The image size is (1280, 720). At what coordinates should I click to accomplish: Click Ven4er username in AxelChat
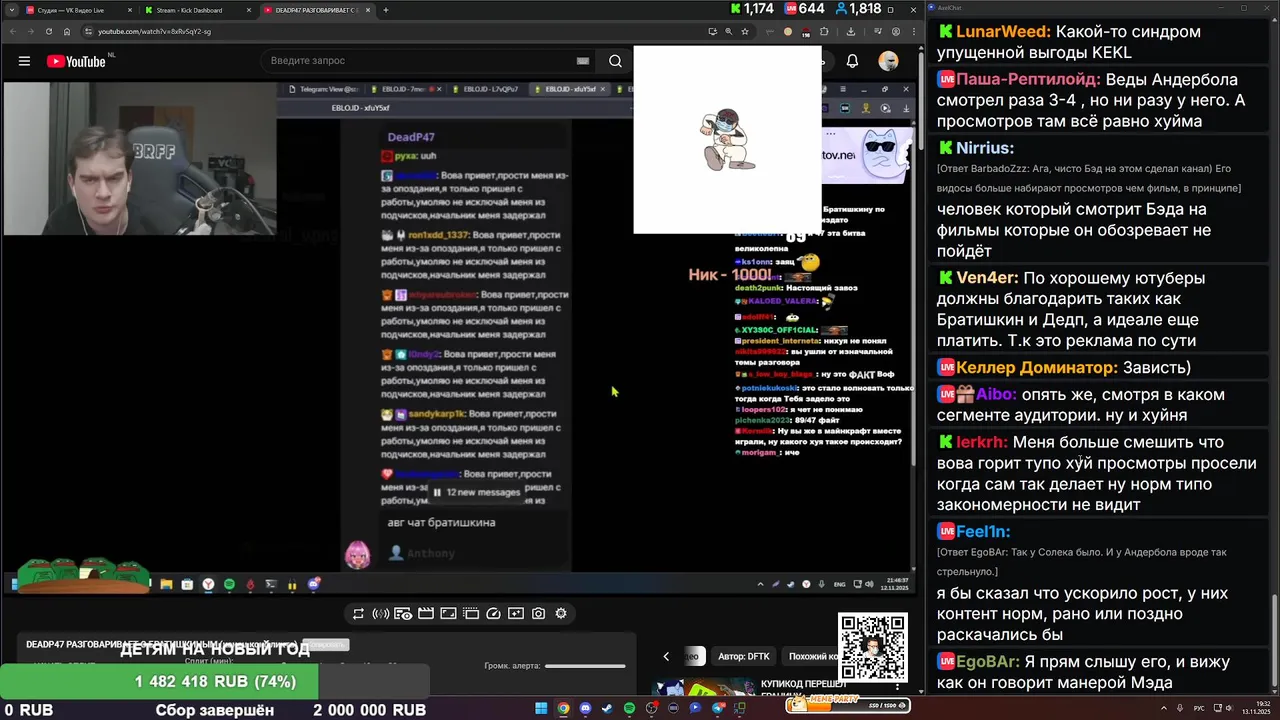[987, 278]
